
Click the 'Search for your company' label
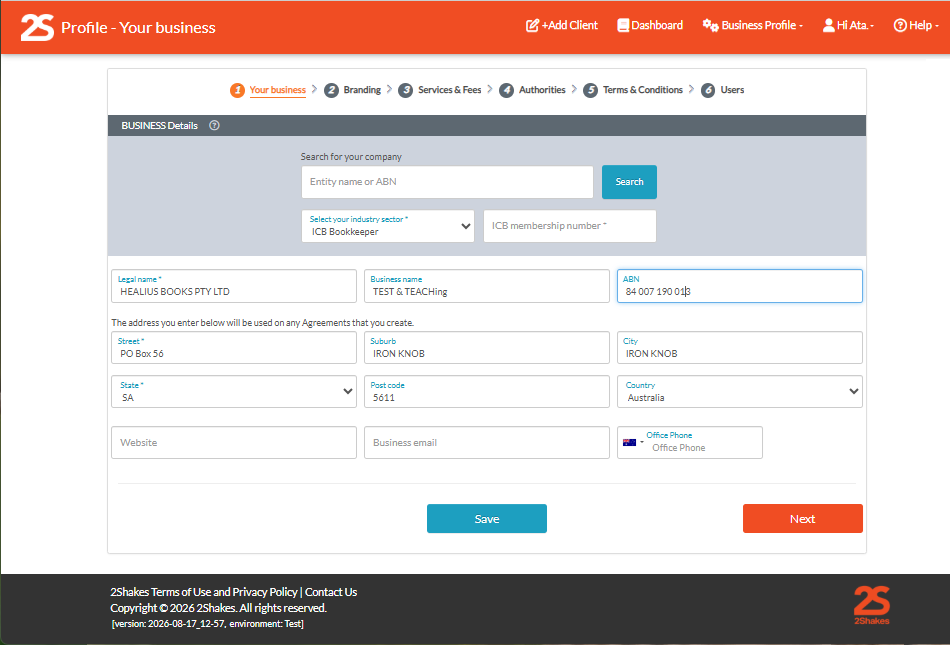click(351, 157)
